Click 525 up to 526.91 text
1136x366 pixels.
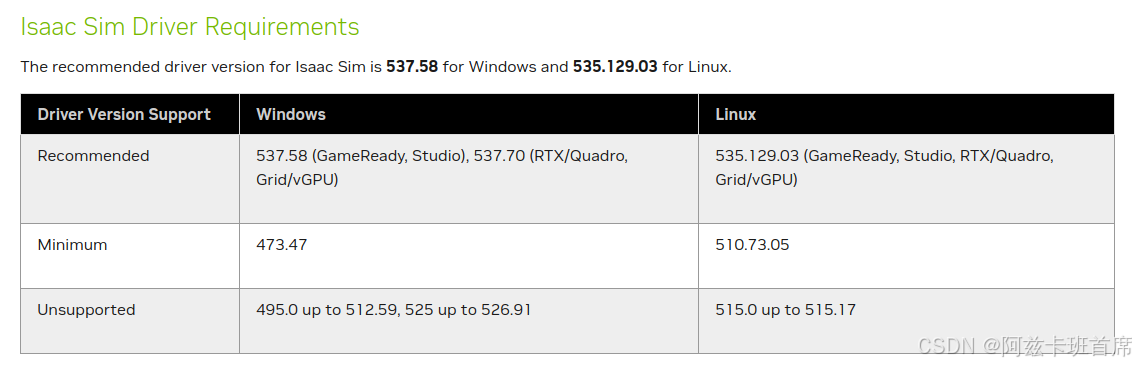point(468,309)
